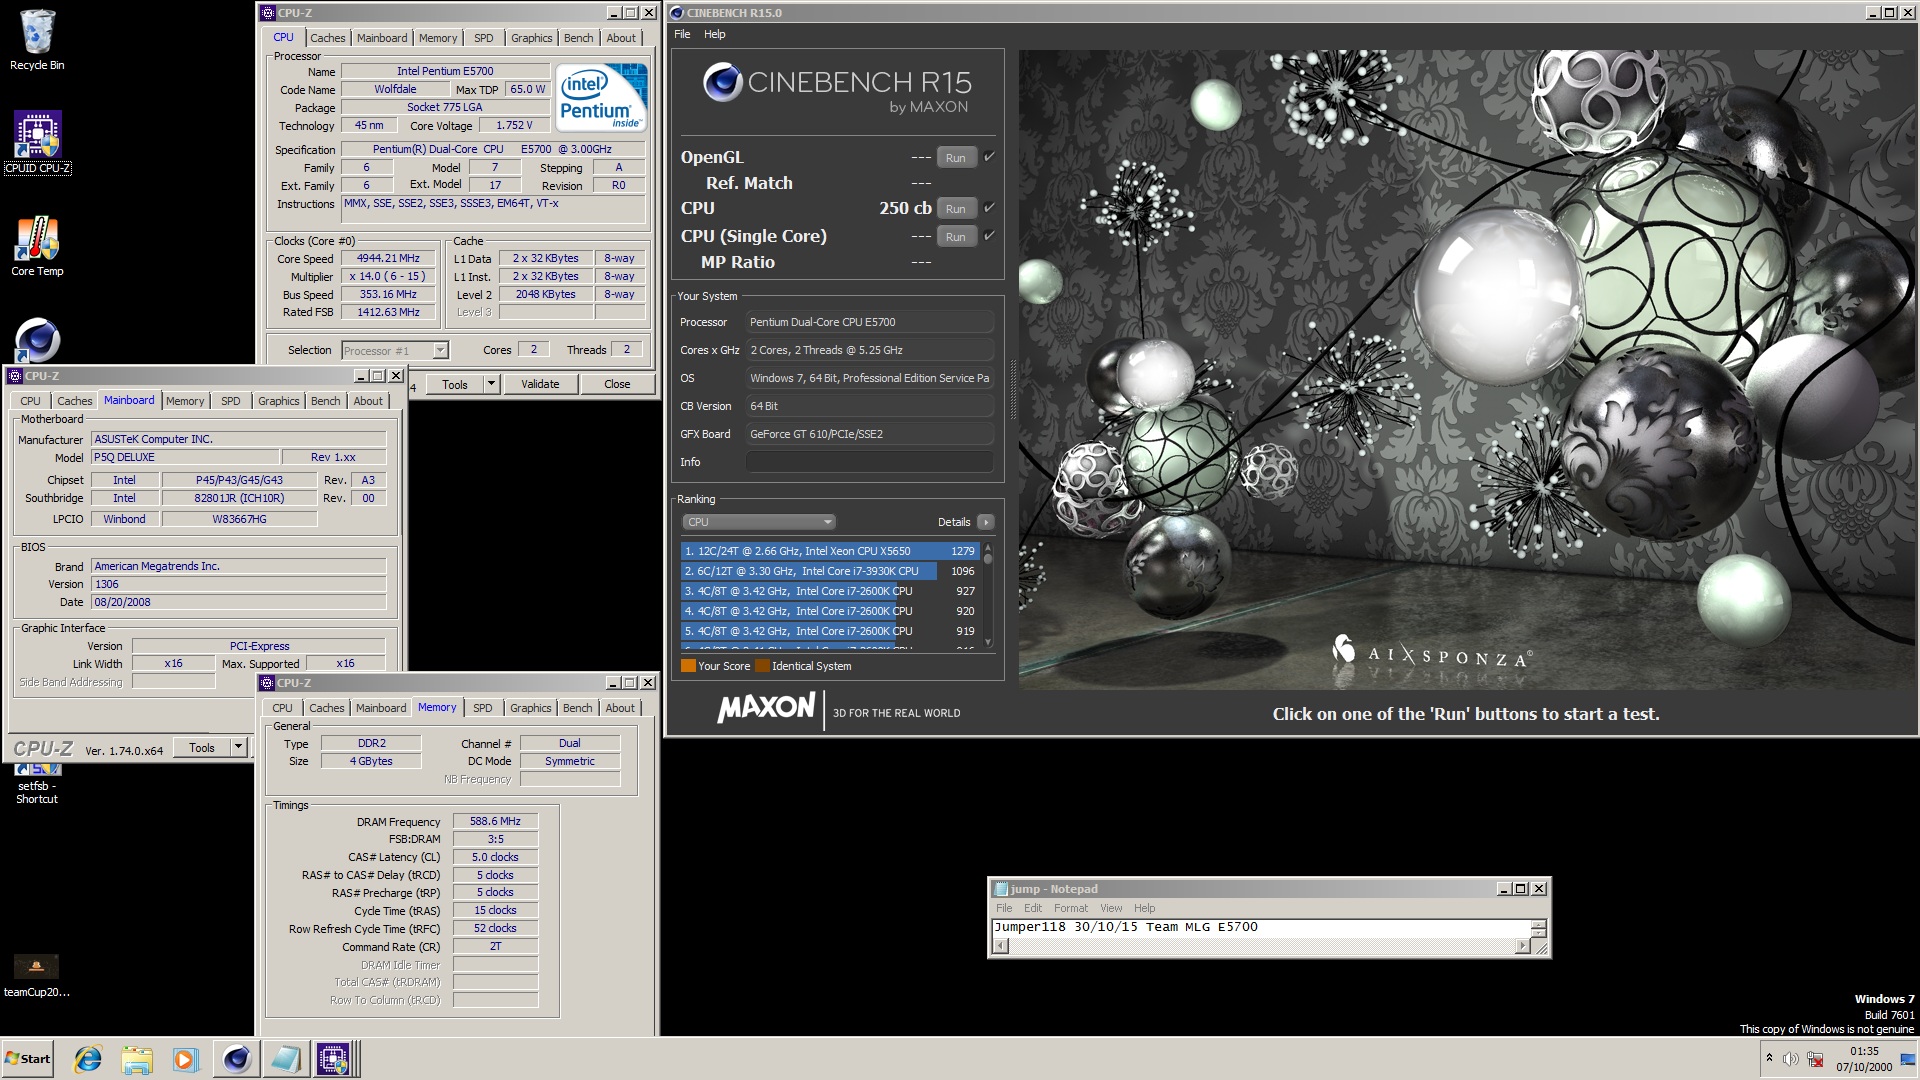The height and width of the screenshot is (1080, 1920).
Task: Click the MAXON logo at the bottom
Action: 766,708
